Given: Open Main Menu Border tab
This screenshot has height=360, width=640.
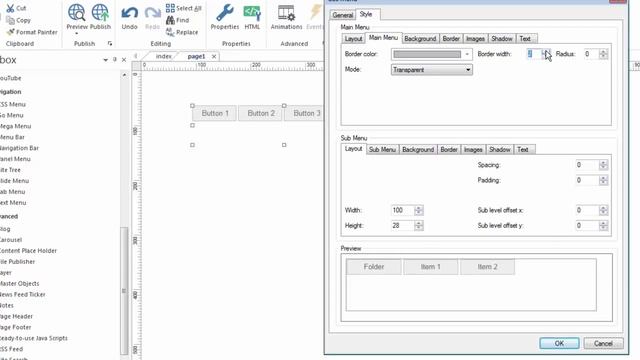Looking at the screenshot, I should [x=451, y=38].
